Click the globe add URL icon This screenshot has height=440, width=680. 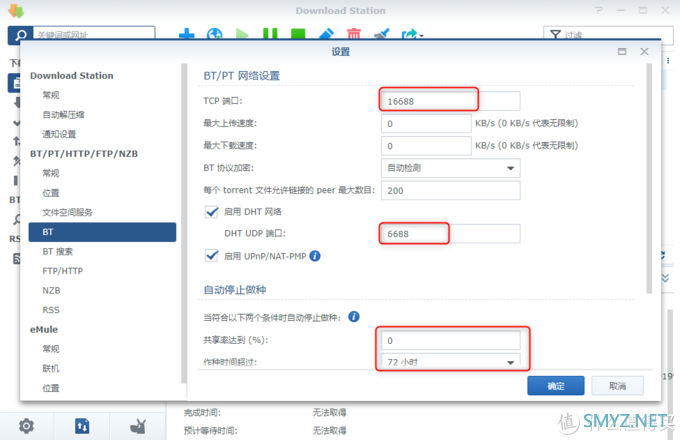click(215, 34)
